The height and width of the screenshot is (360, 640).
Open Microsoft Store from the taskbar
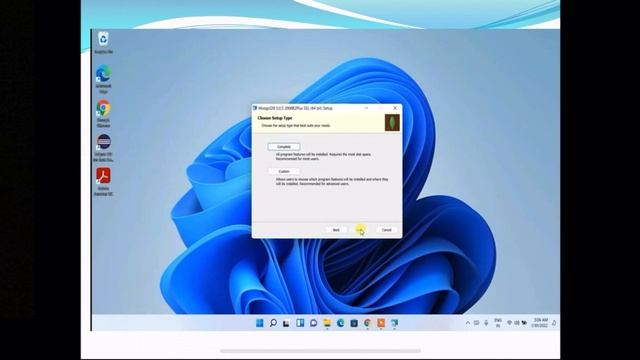(354, 323)
